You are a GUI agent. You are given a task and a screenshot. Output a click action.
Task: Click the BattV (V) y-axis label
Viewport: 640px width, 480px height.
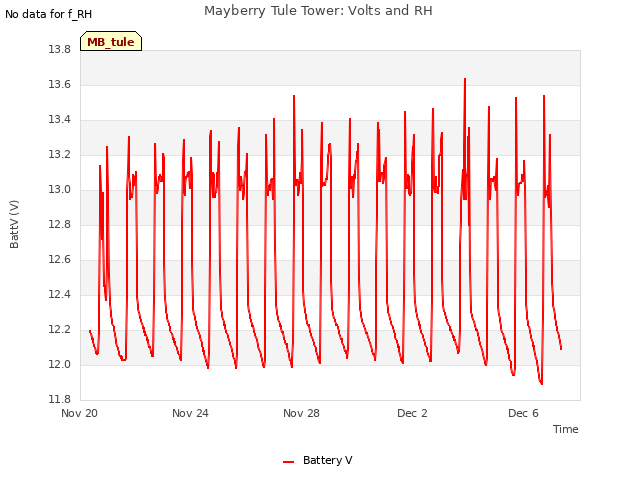click(14, 224)
